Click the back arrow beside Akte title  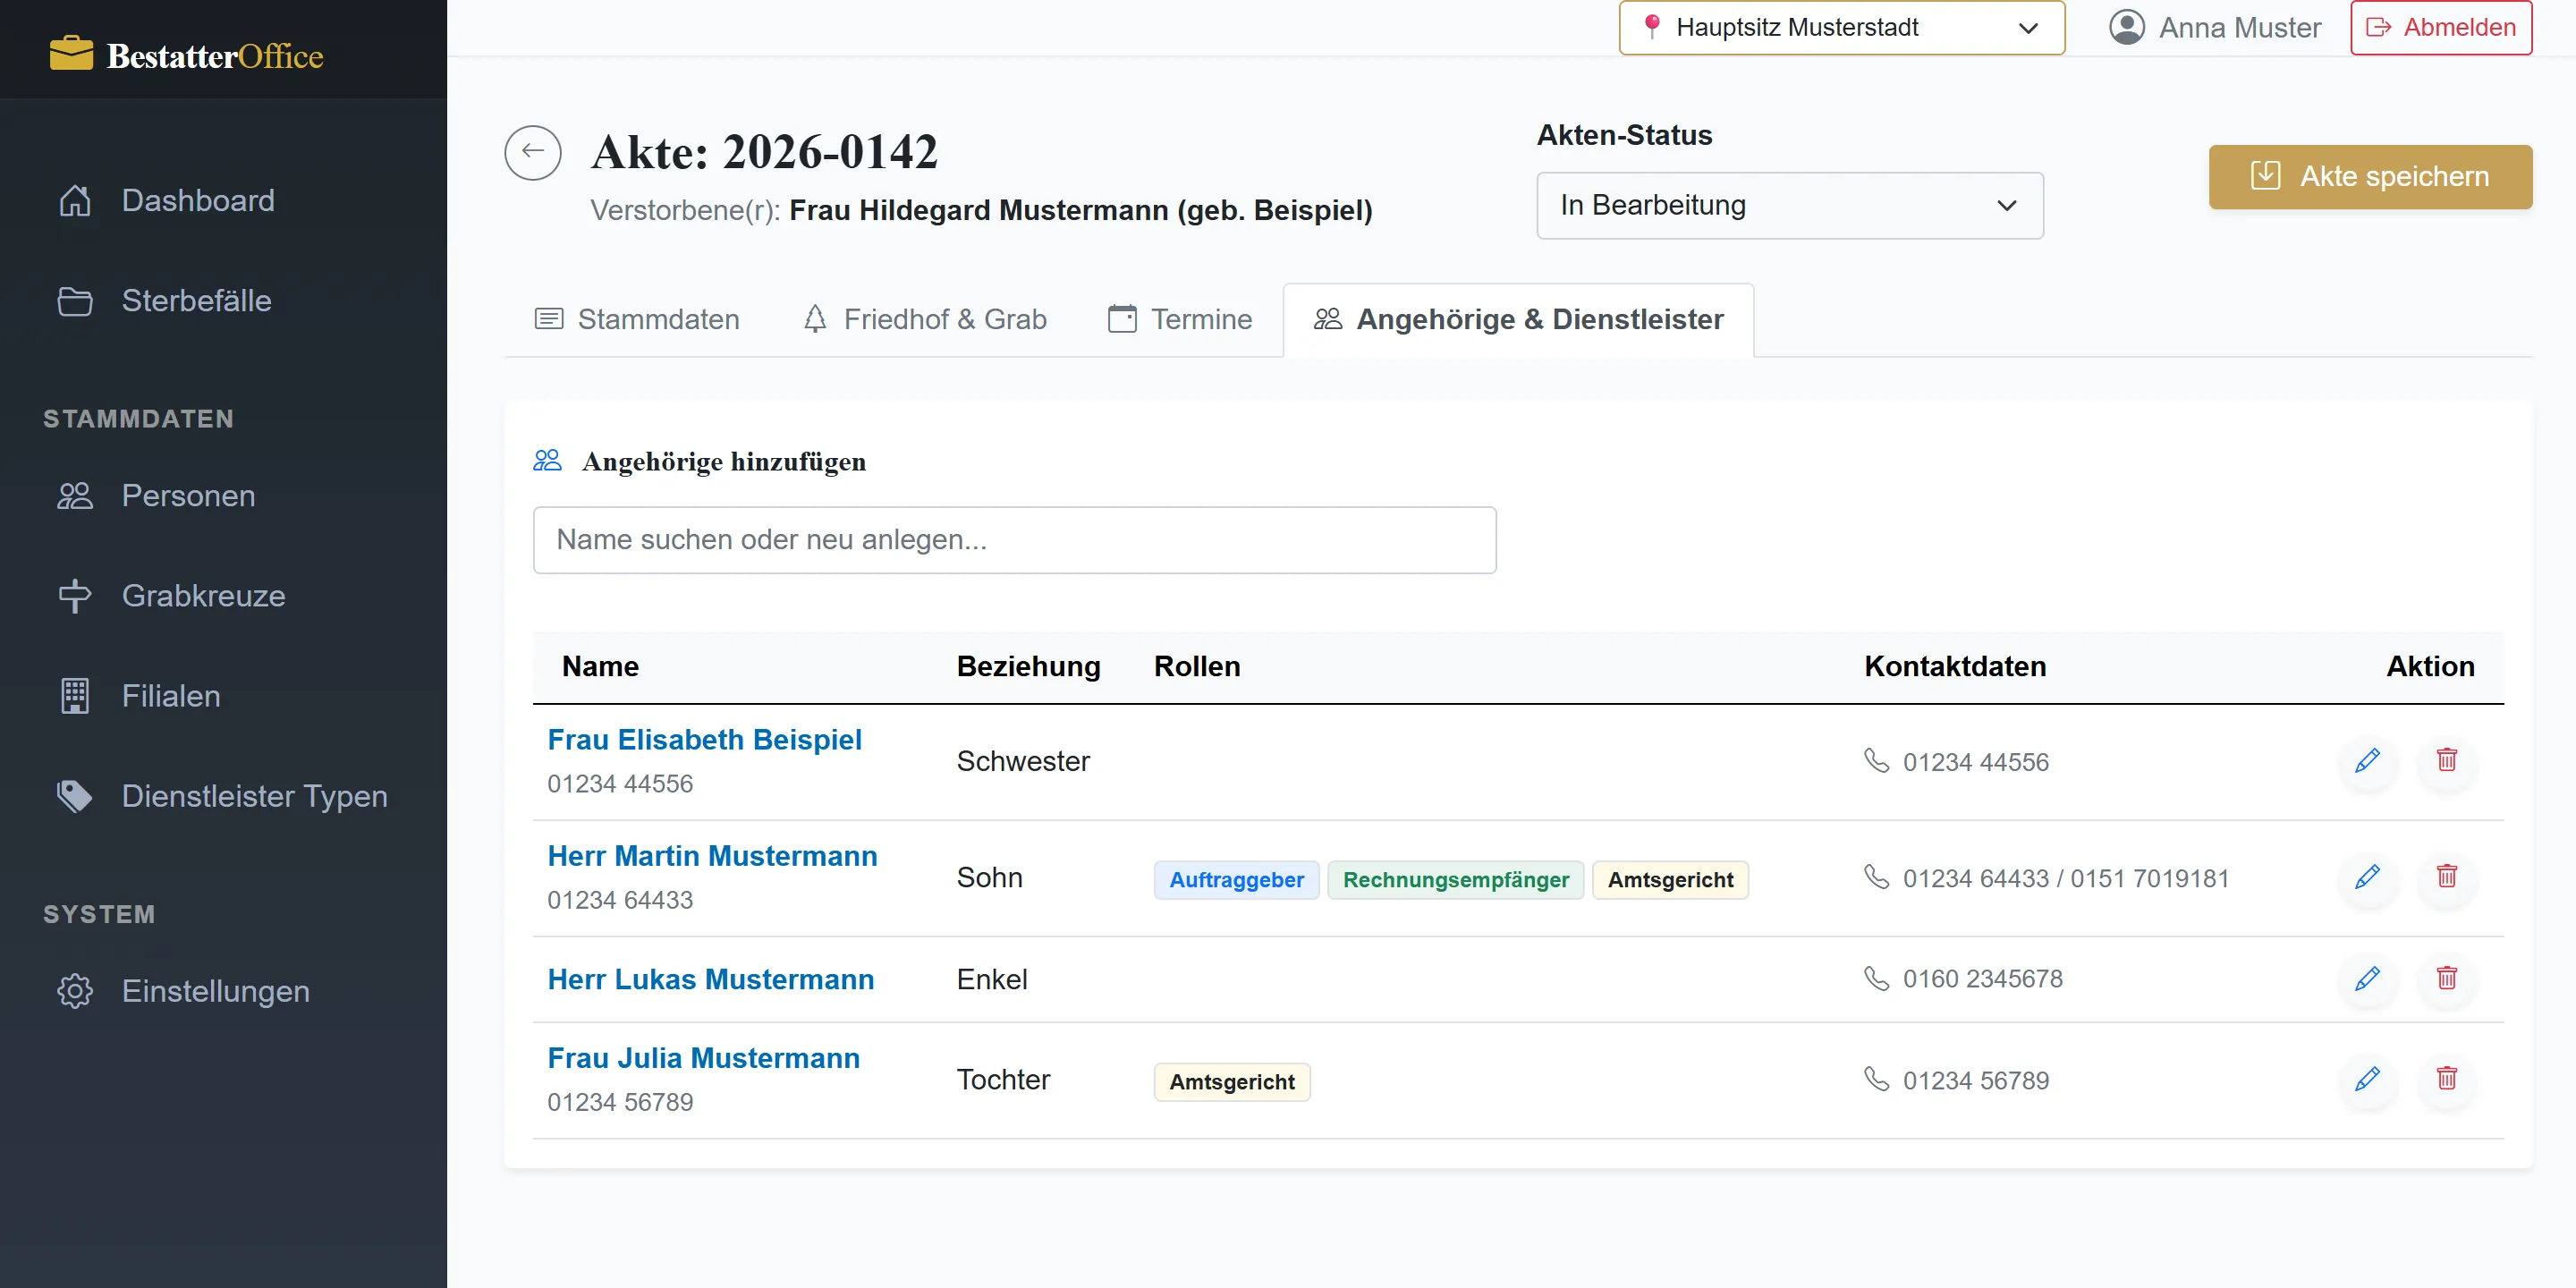(x=533, y=152)
